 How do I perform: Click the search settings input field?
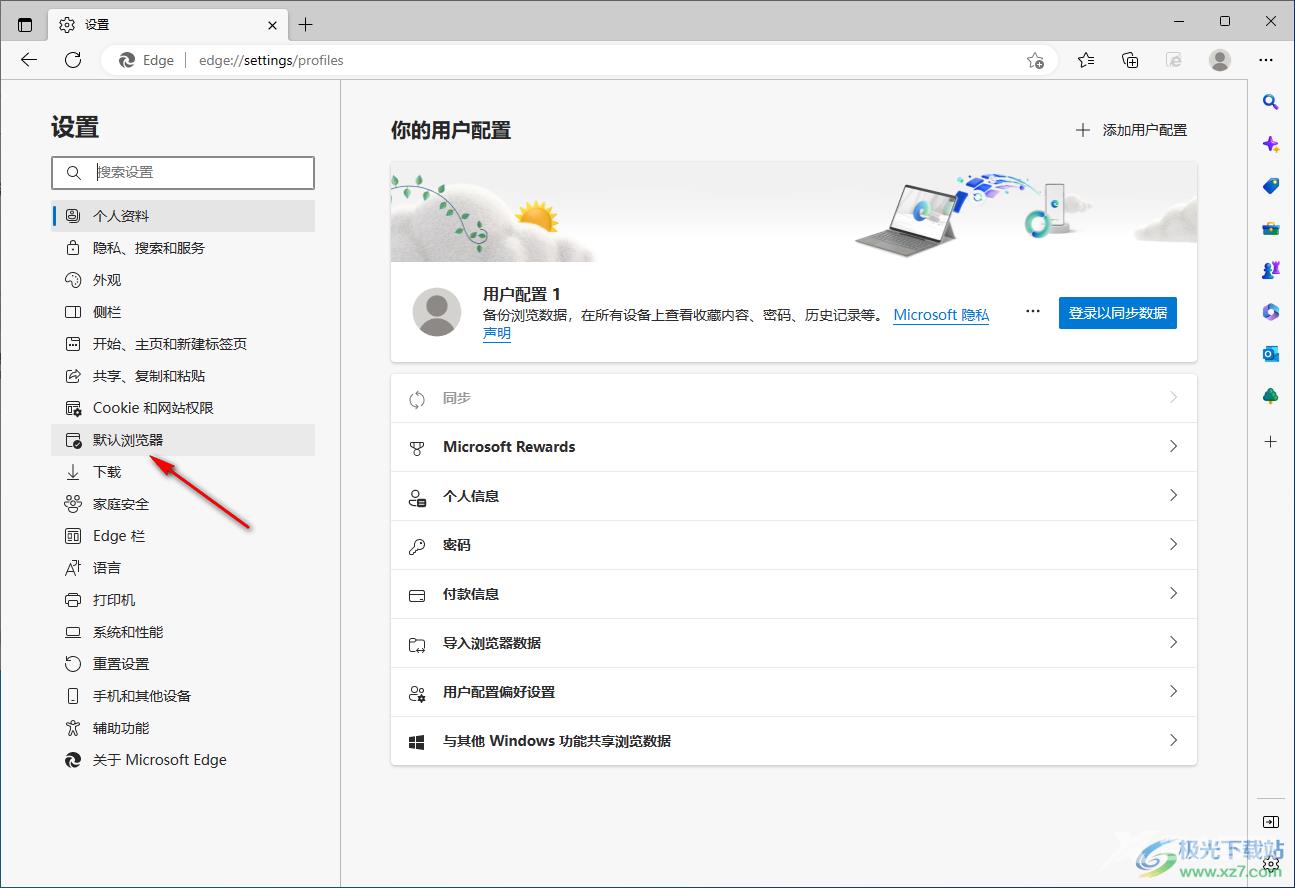(183, 172)
